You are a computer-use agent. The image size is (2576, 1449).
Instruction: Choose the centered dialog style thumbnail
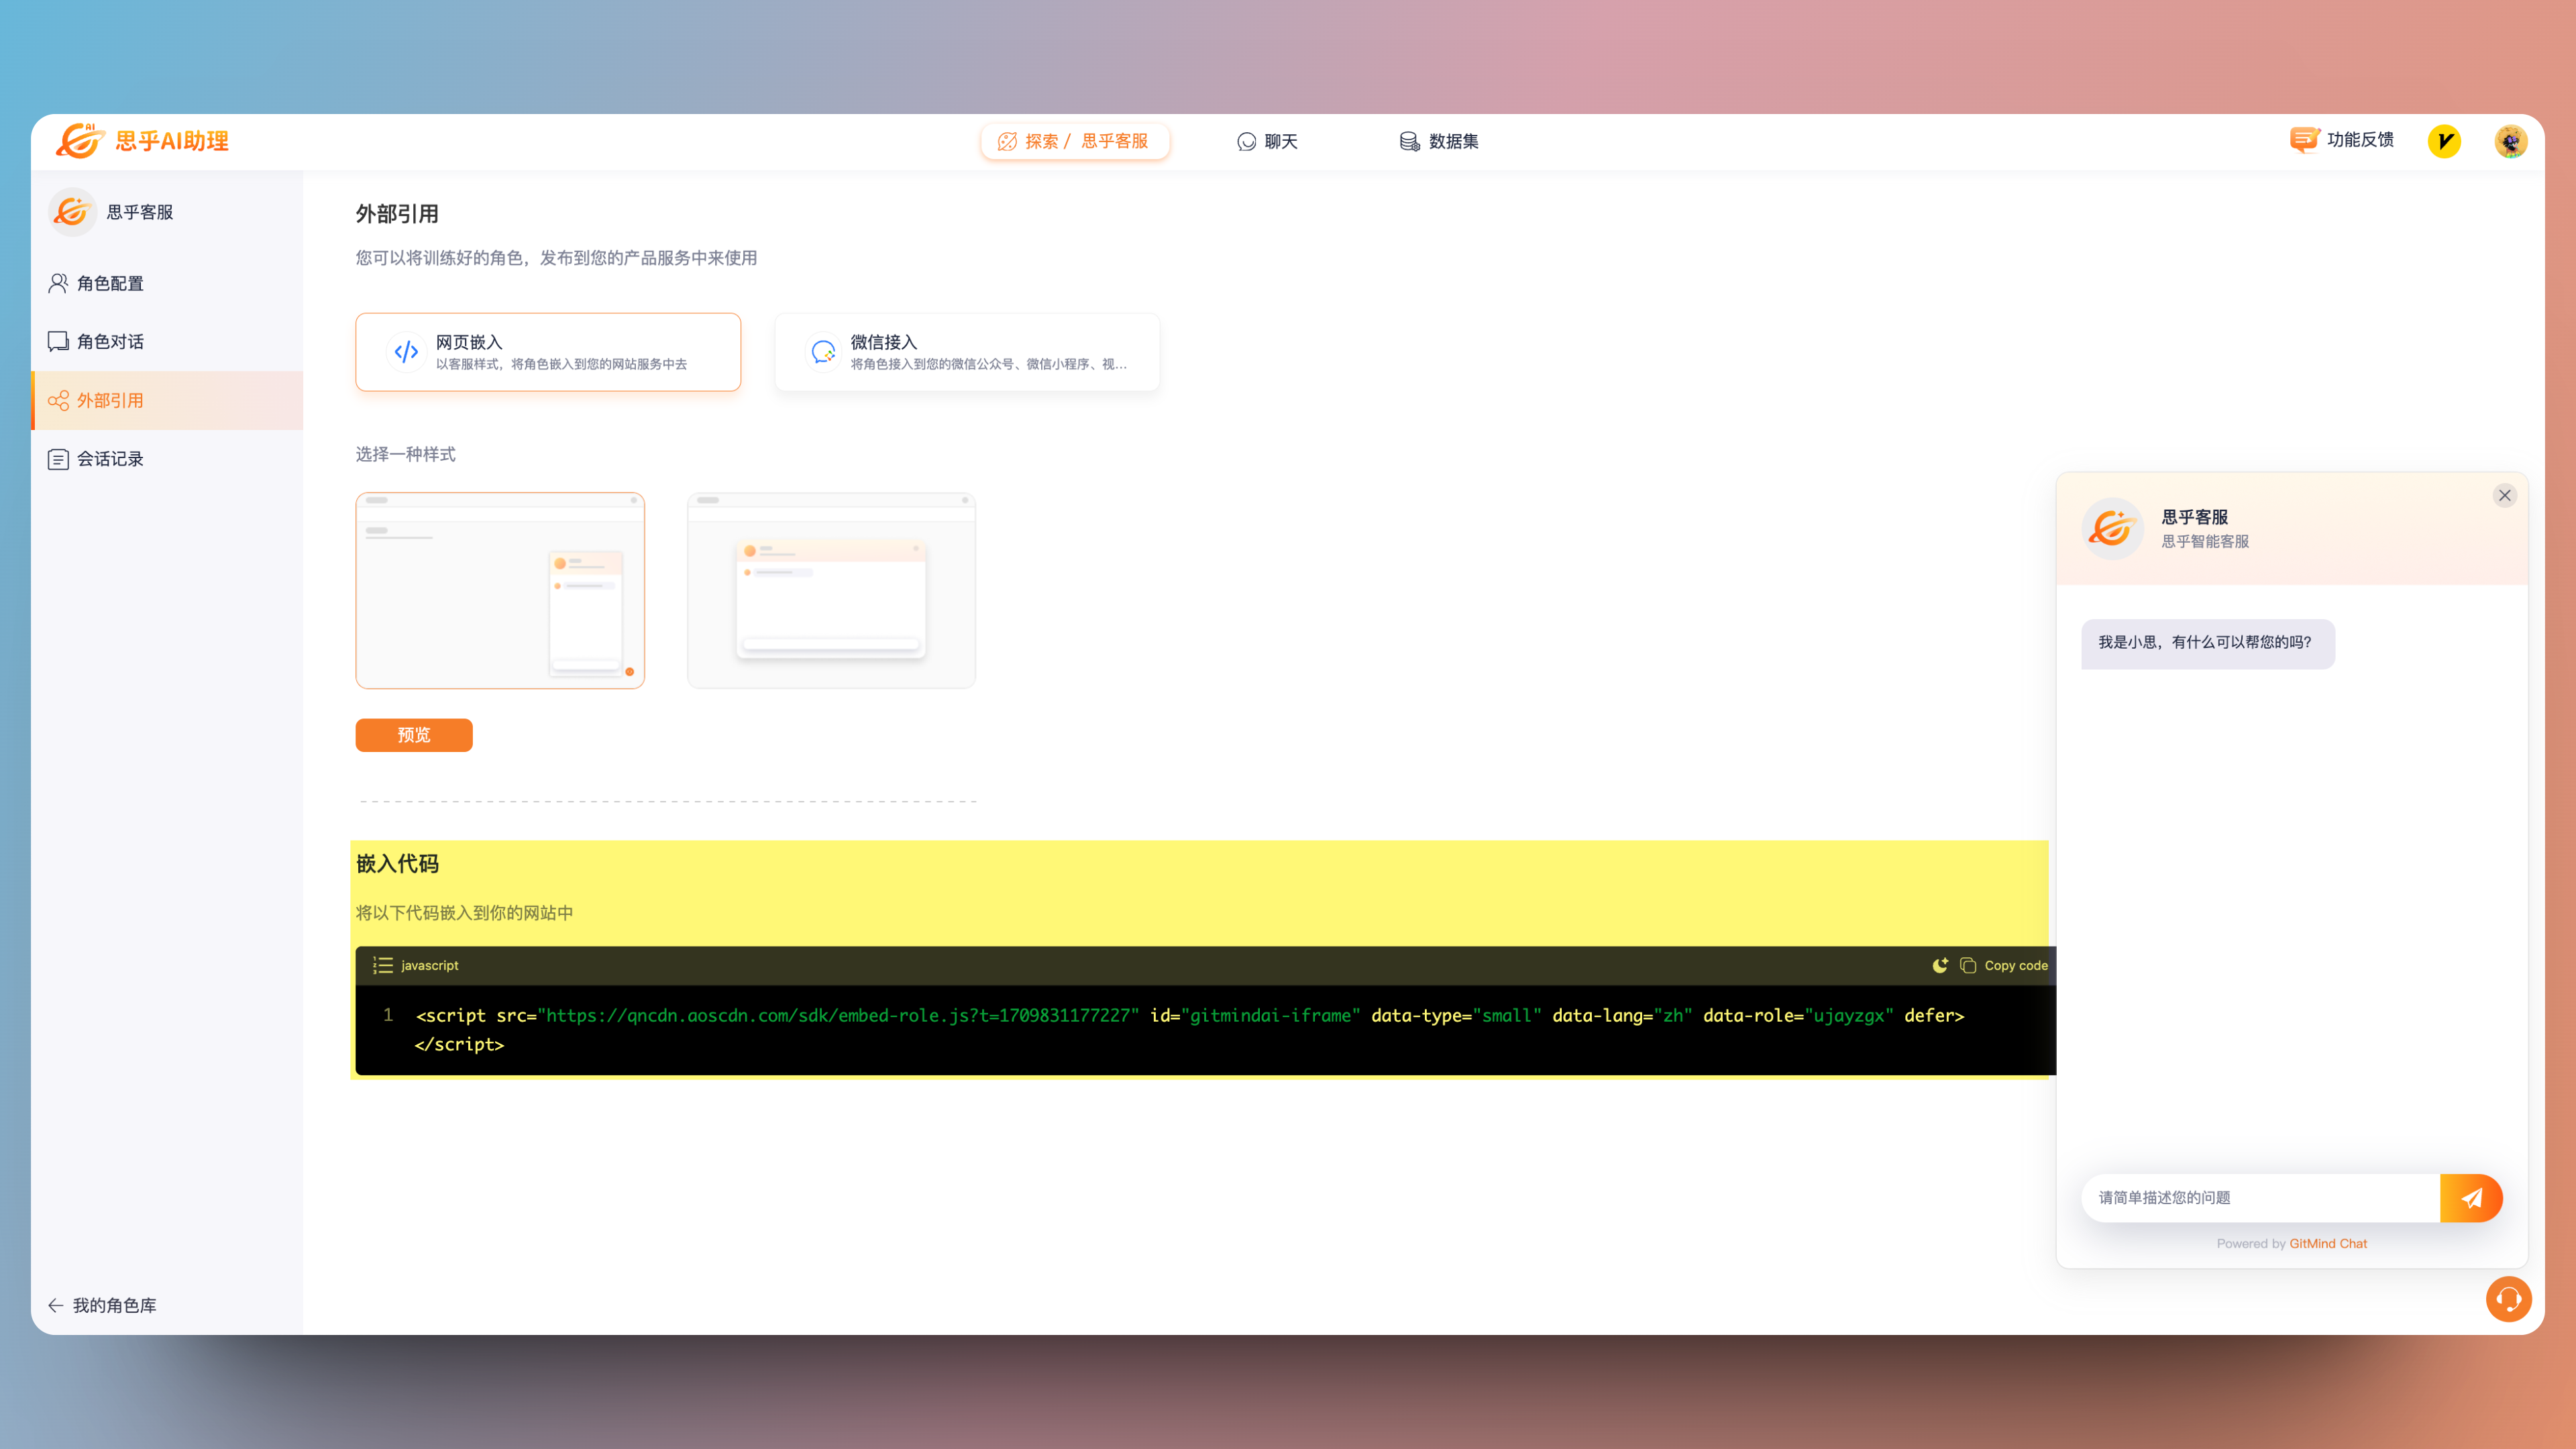pyautogui.click(x=831, y=590)
